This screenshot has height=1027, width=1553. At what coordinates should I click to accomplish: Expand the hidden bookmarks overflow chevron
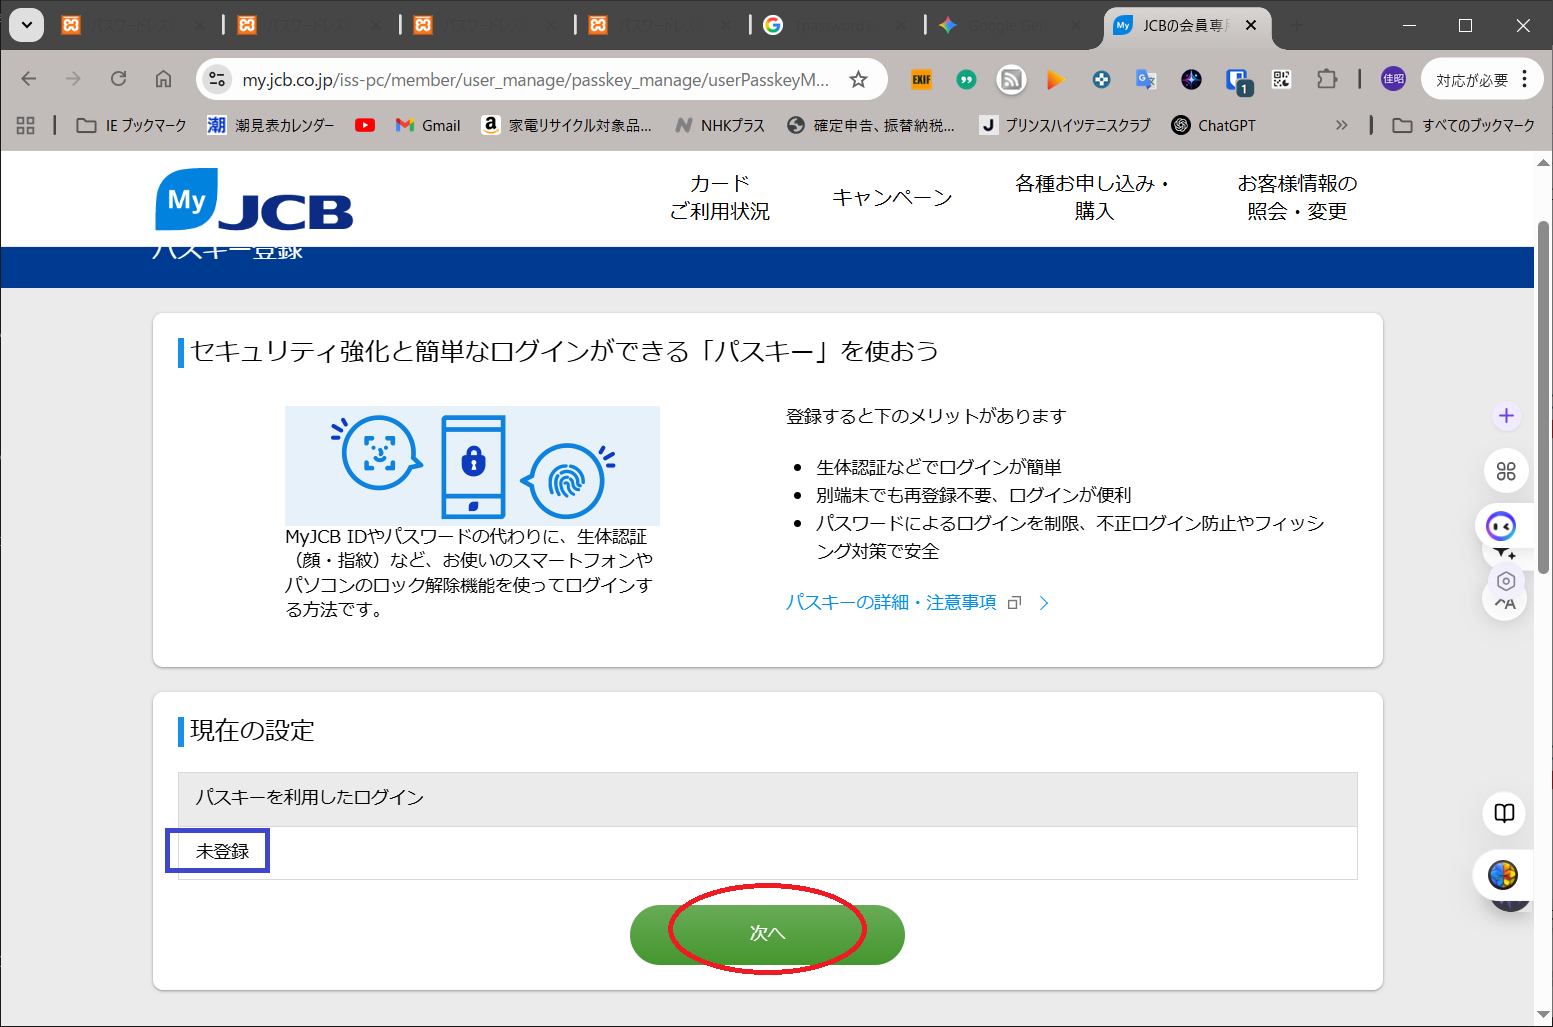tap(1341, 125)
